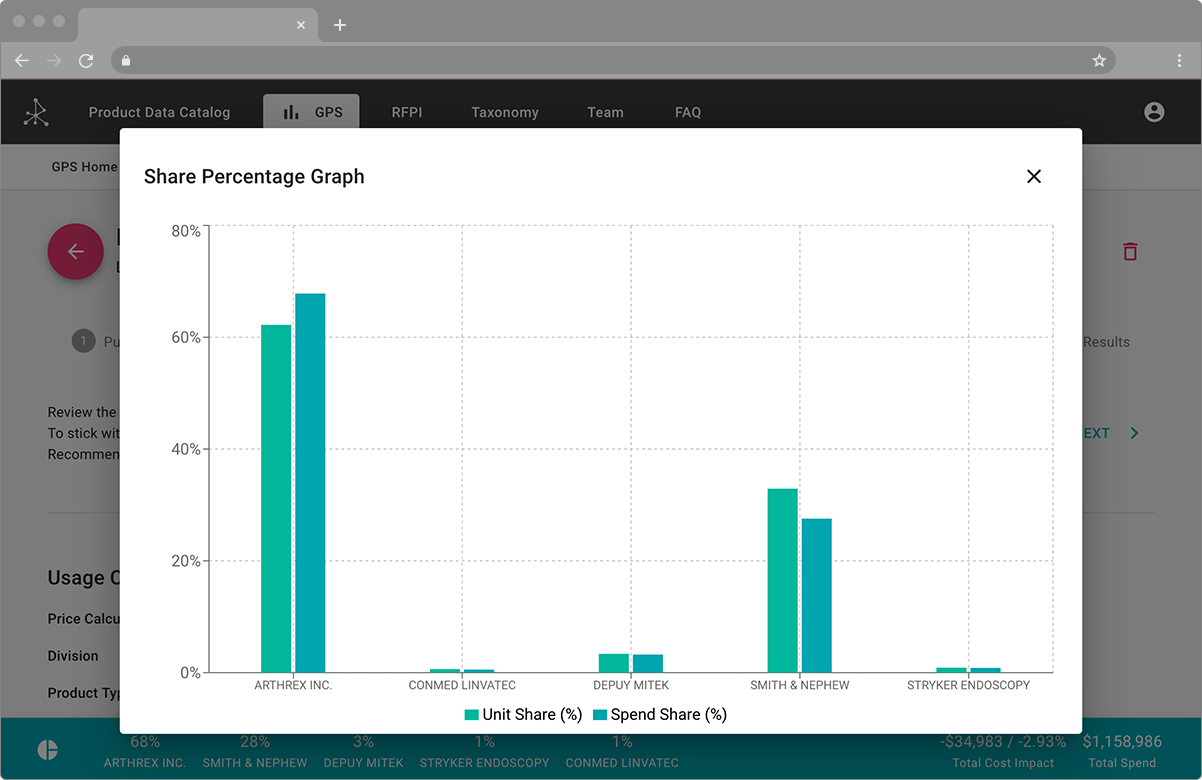This screenshot has height=780, width=1202.
Task: Click the Share Percentage Graph title
Action: [254, 177]
